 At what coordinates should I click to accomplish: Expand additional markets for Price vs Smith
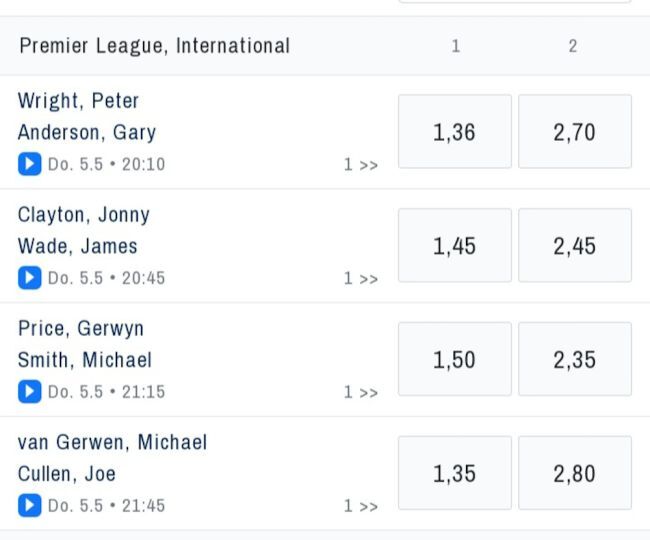coord(361,393)
